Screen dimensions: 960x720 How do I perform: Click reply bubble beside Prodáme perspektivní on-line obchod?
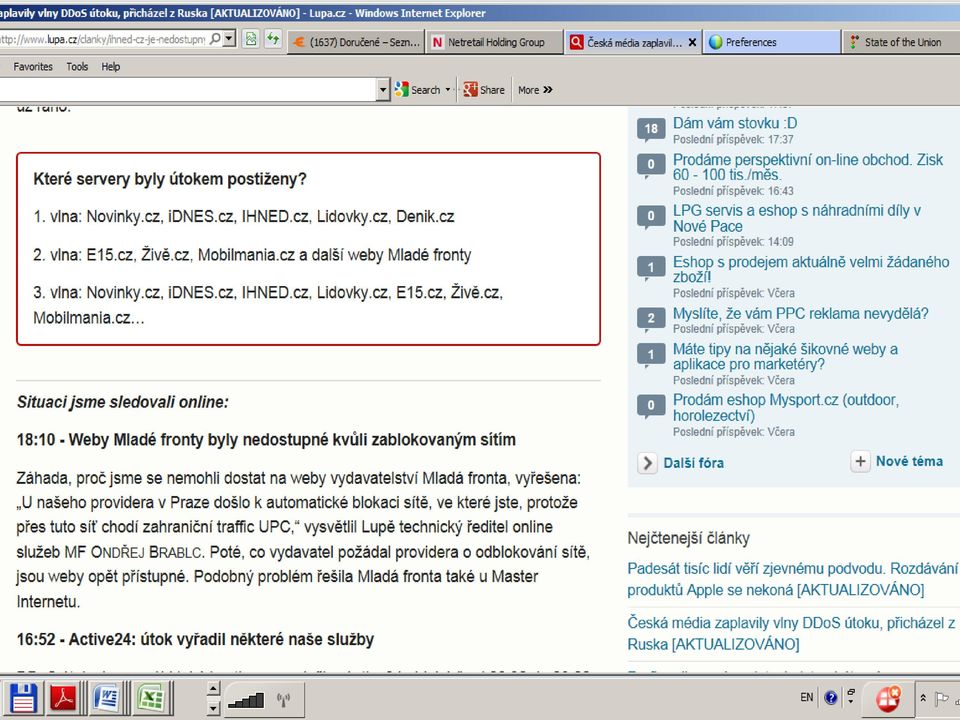coord(651,165)
